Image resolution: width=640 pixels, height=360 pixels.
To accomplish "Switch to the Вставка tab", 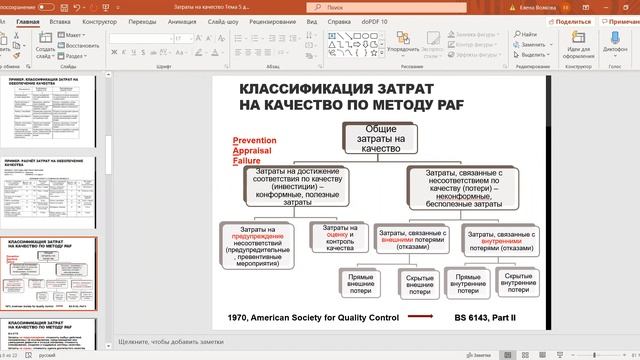I will point(60,22).
